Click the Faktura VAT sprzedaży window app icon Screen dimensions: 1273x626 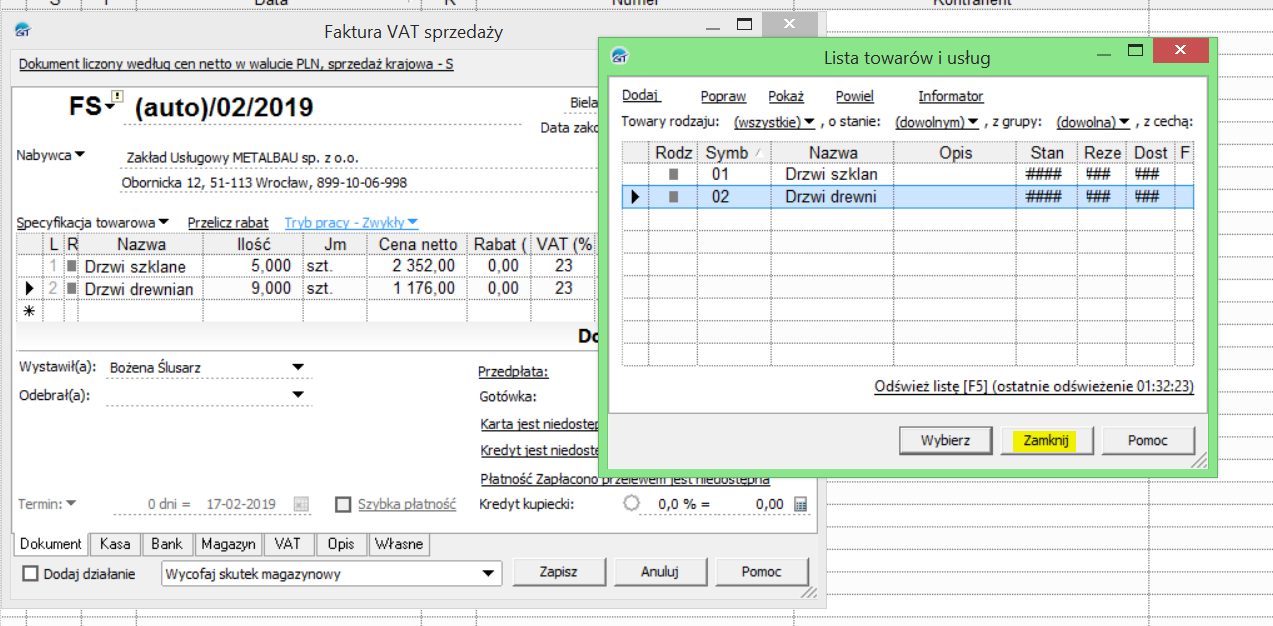(x=22, y=30)
